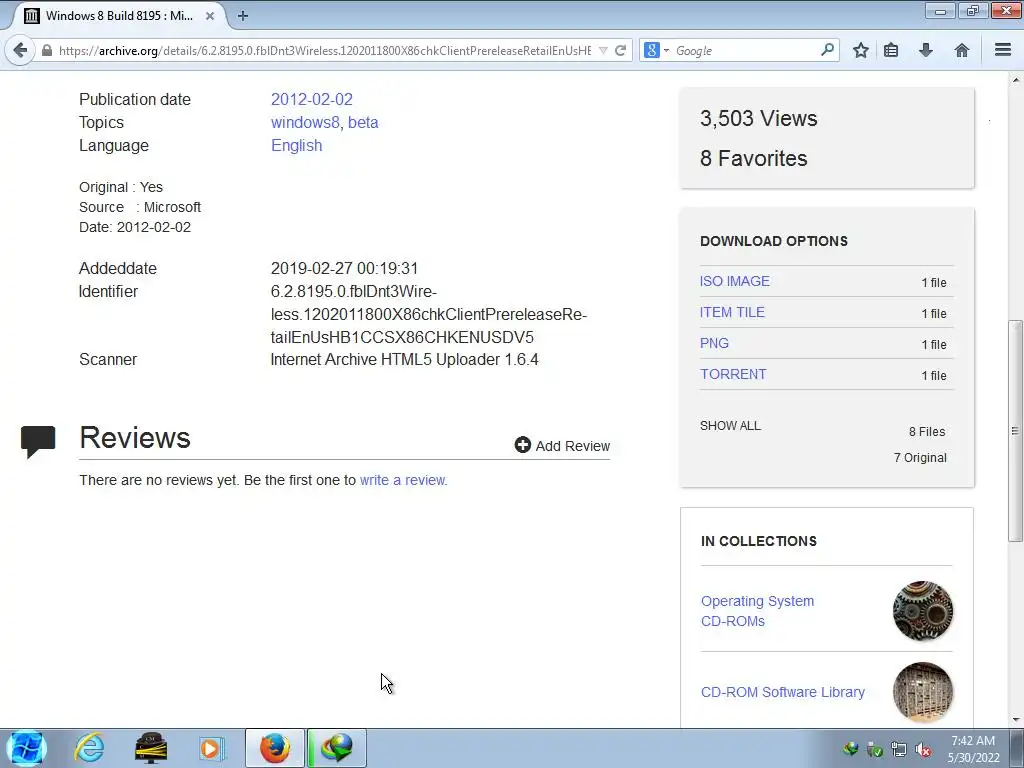The width and height of the screenshot is (1024, 768).
Task: Click the scrollbar down arrow
Action: [1015, 720]
